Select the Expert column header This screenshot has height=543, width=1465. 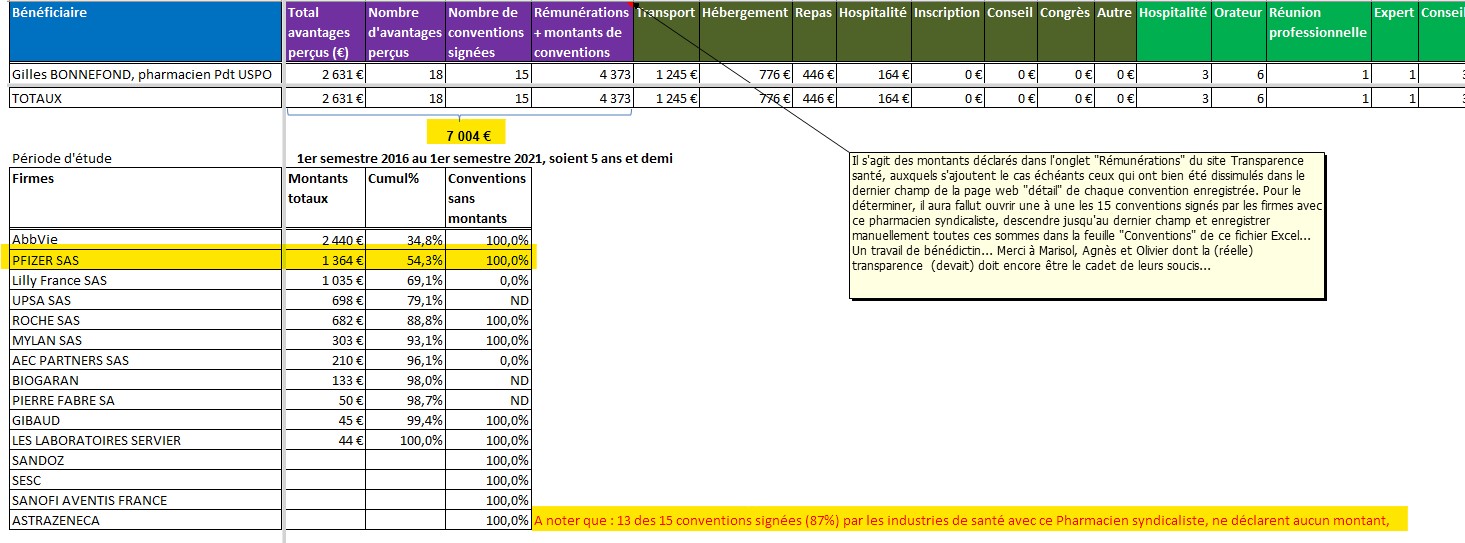(1394, 32)
